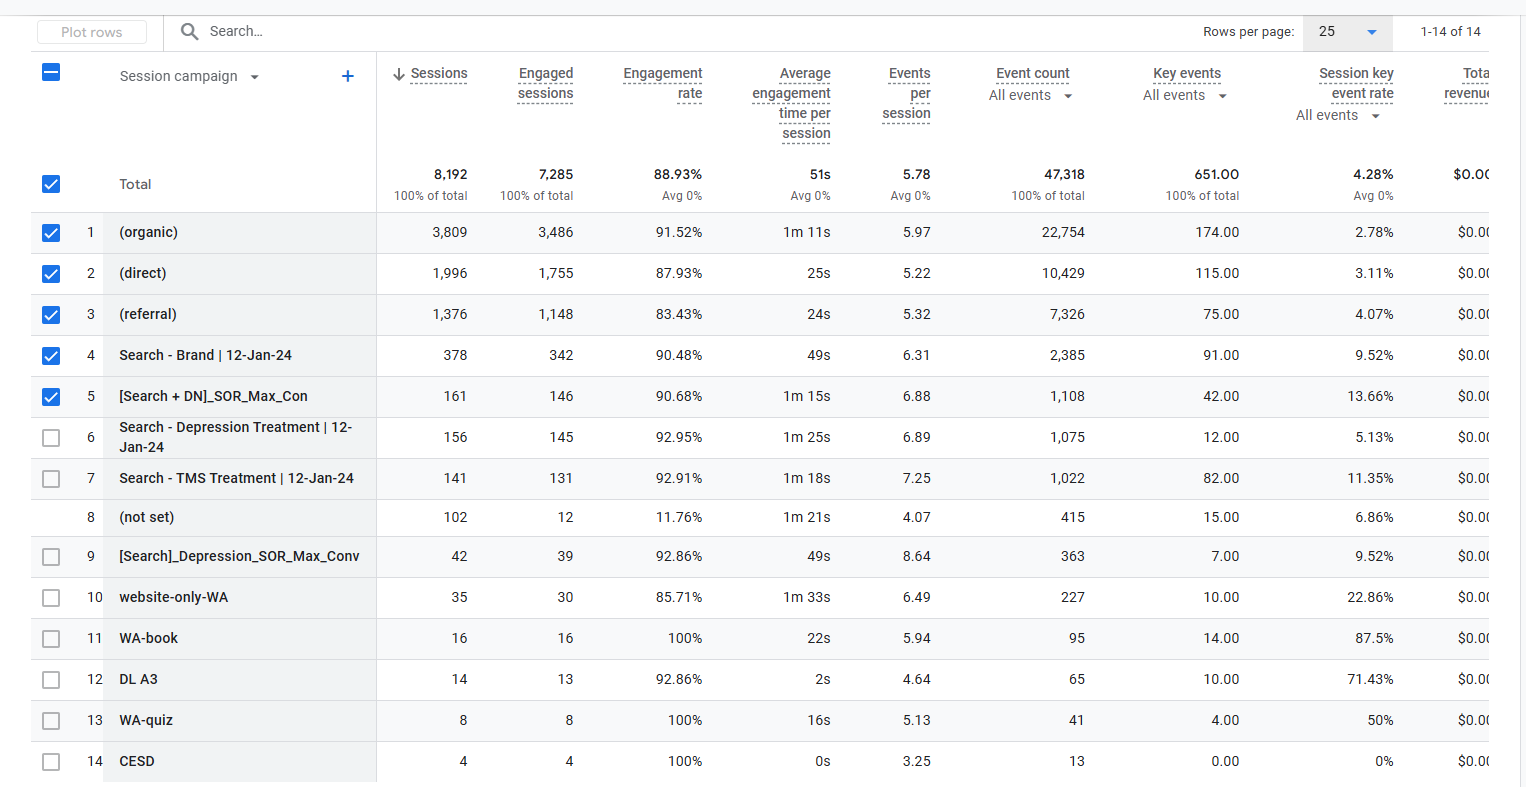
Task: Select the CESD row checkbox
Action: click(51, 762)
